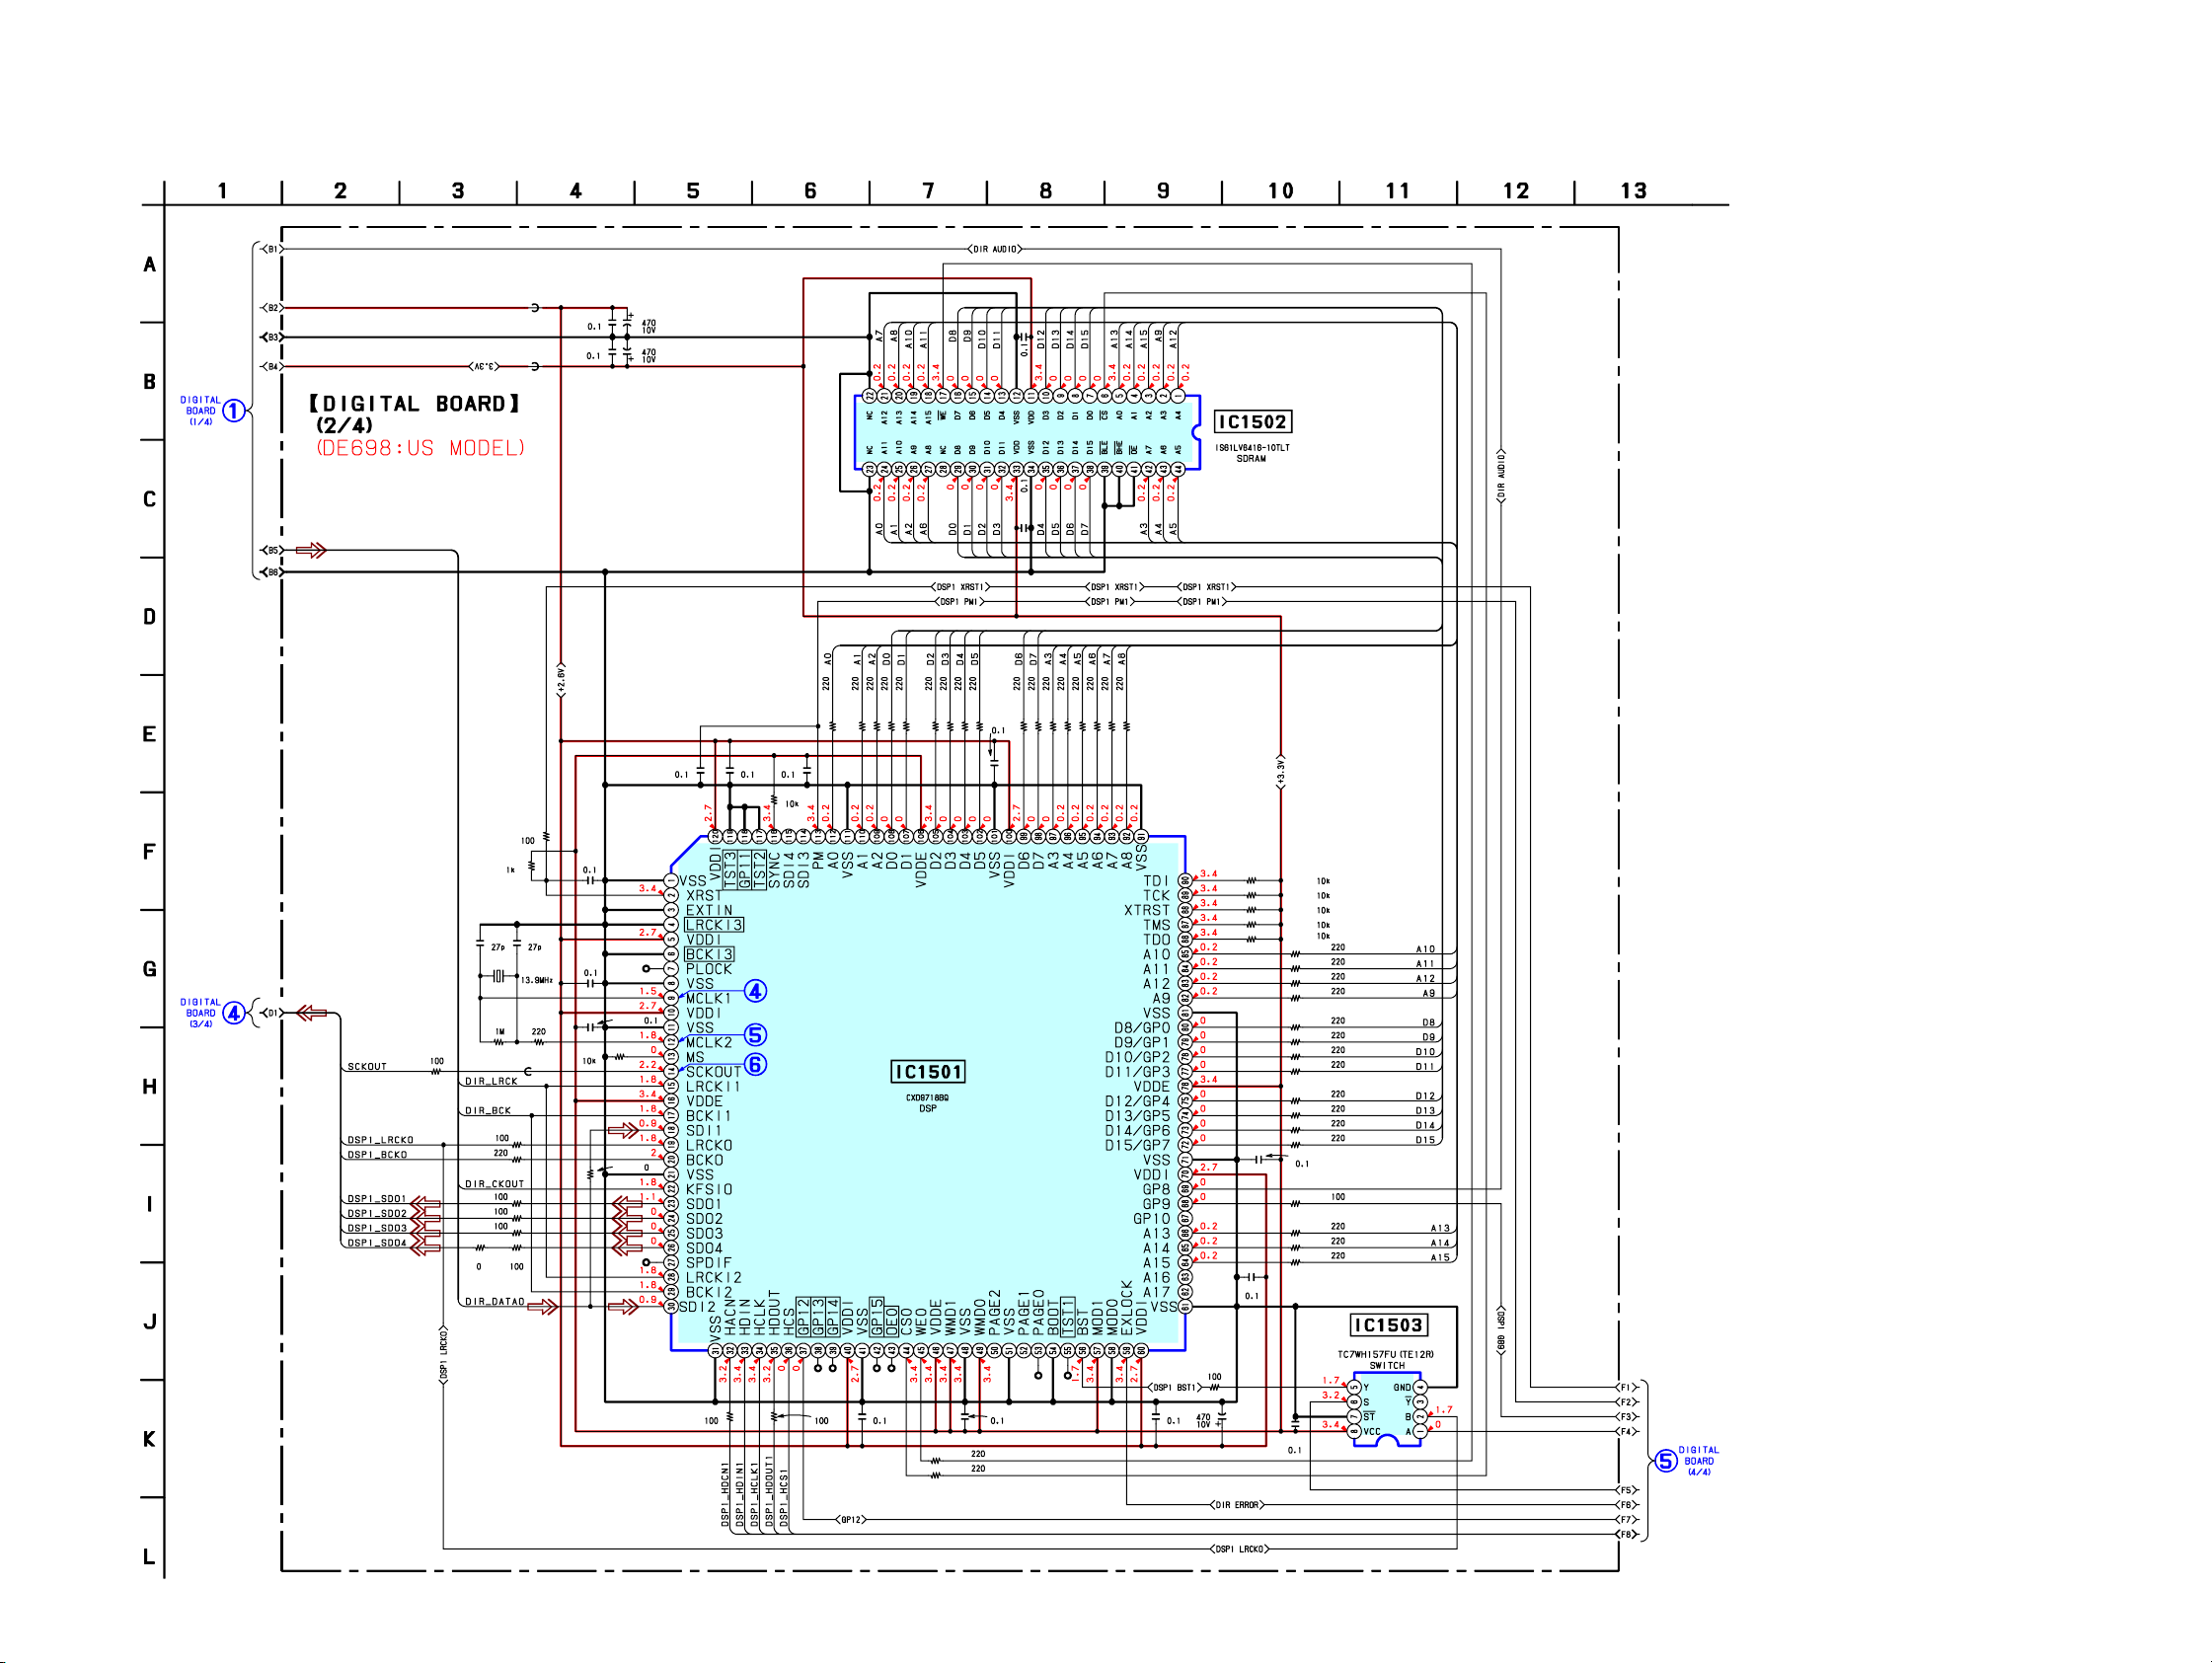The width and height of the screenshot is (2212, 1663).
Task: Click the circled 5 Digital Board (4/4) marker
Action: 1665,1461
